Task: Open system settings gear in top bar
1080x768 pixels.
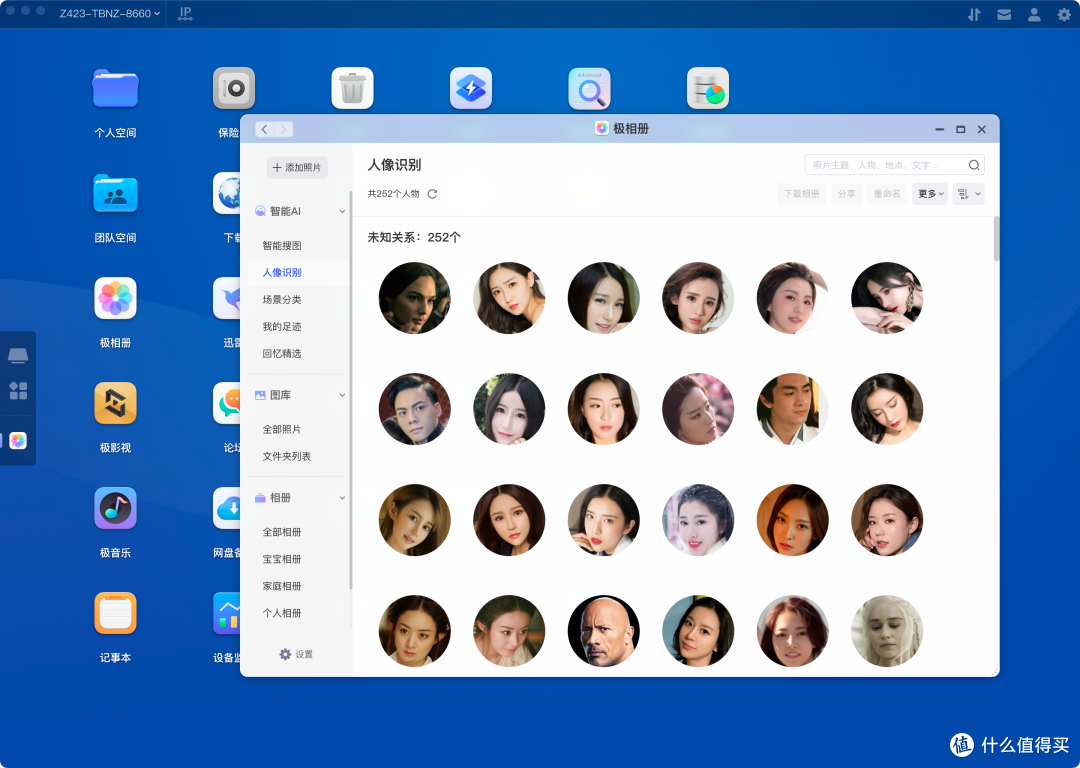Action: click(1064, 14)
